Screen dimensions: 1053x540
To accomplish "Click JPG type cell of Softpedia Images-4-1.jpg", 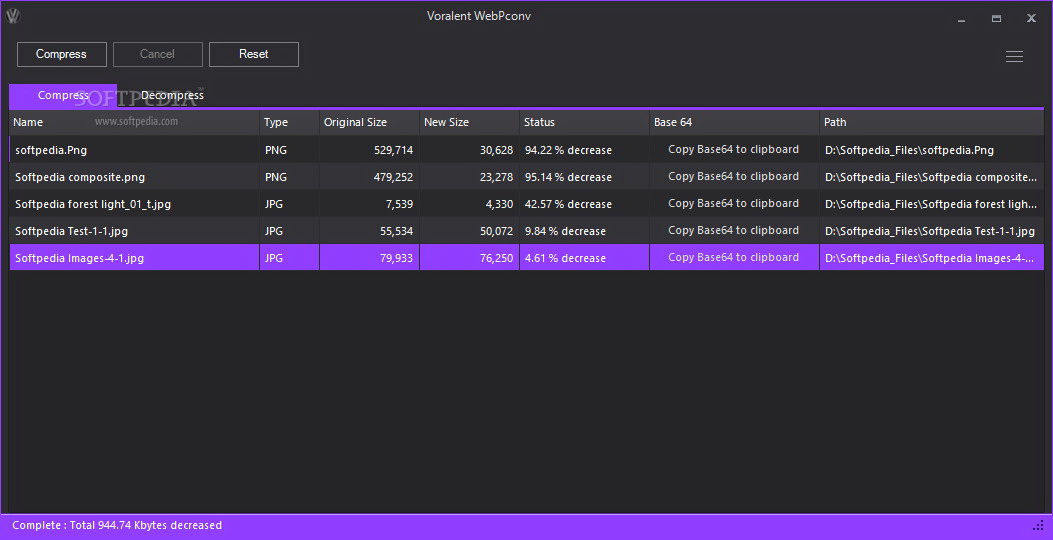I will (274, 258).
